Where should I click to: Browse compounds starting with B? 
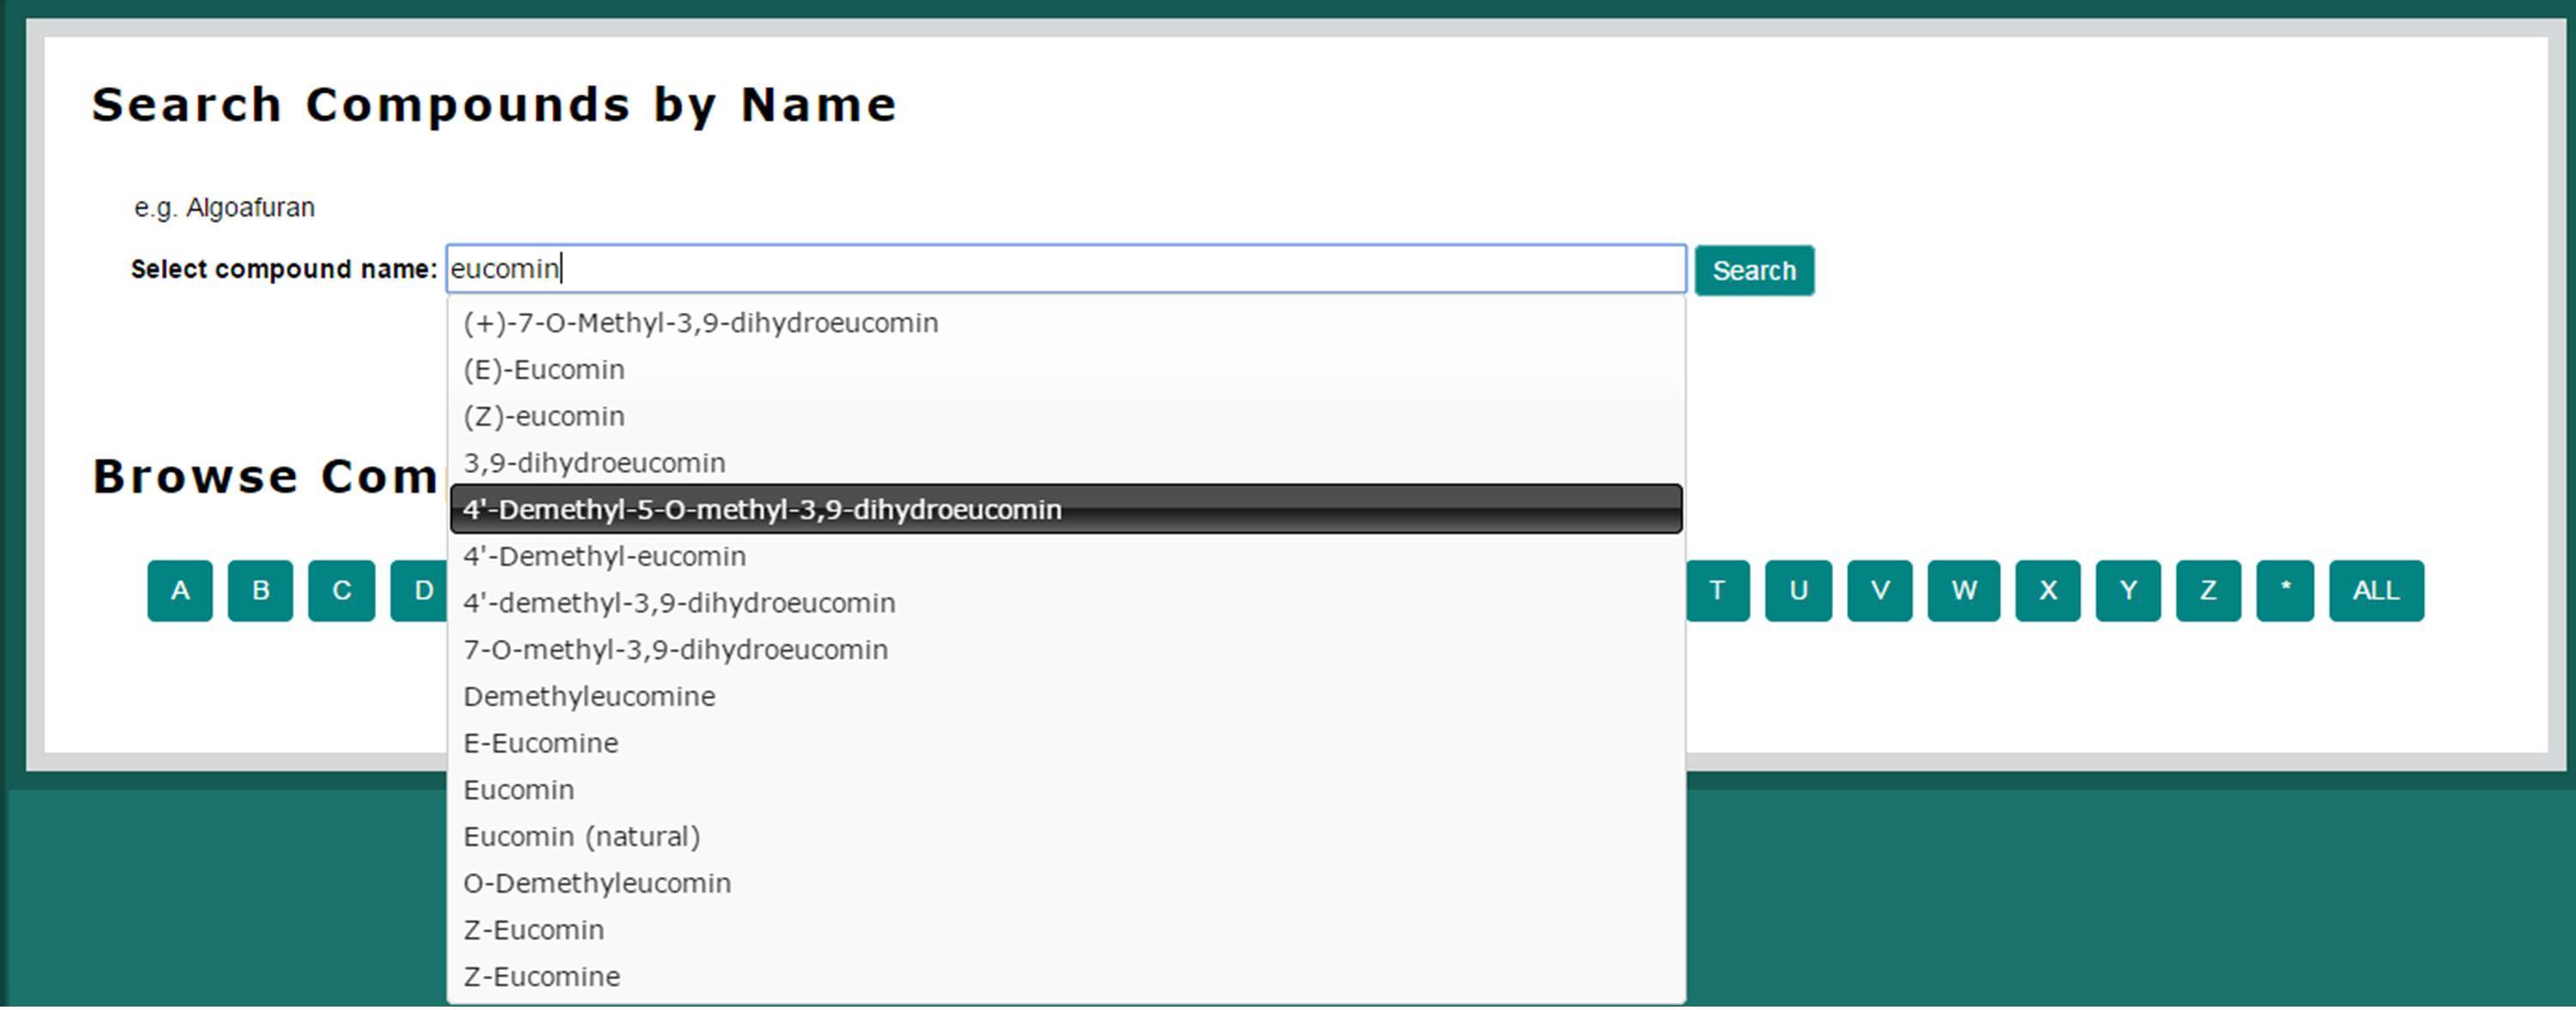coord(261,591)
